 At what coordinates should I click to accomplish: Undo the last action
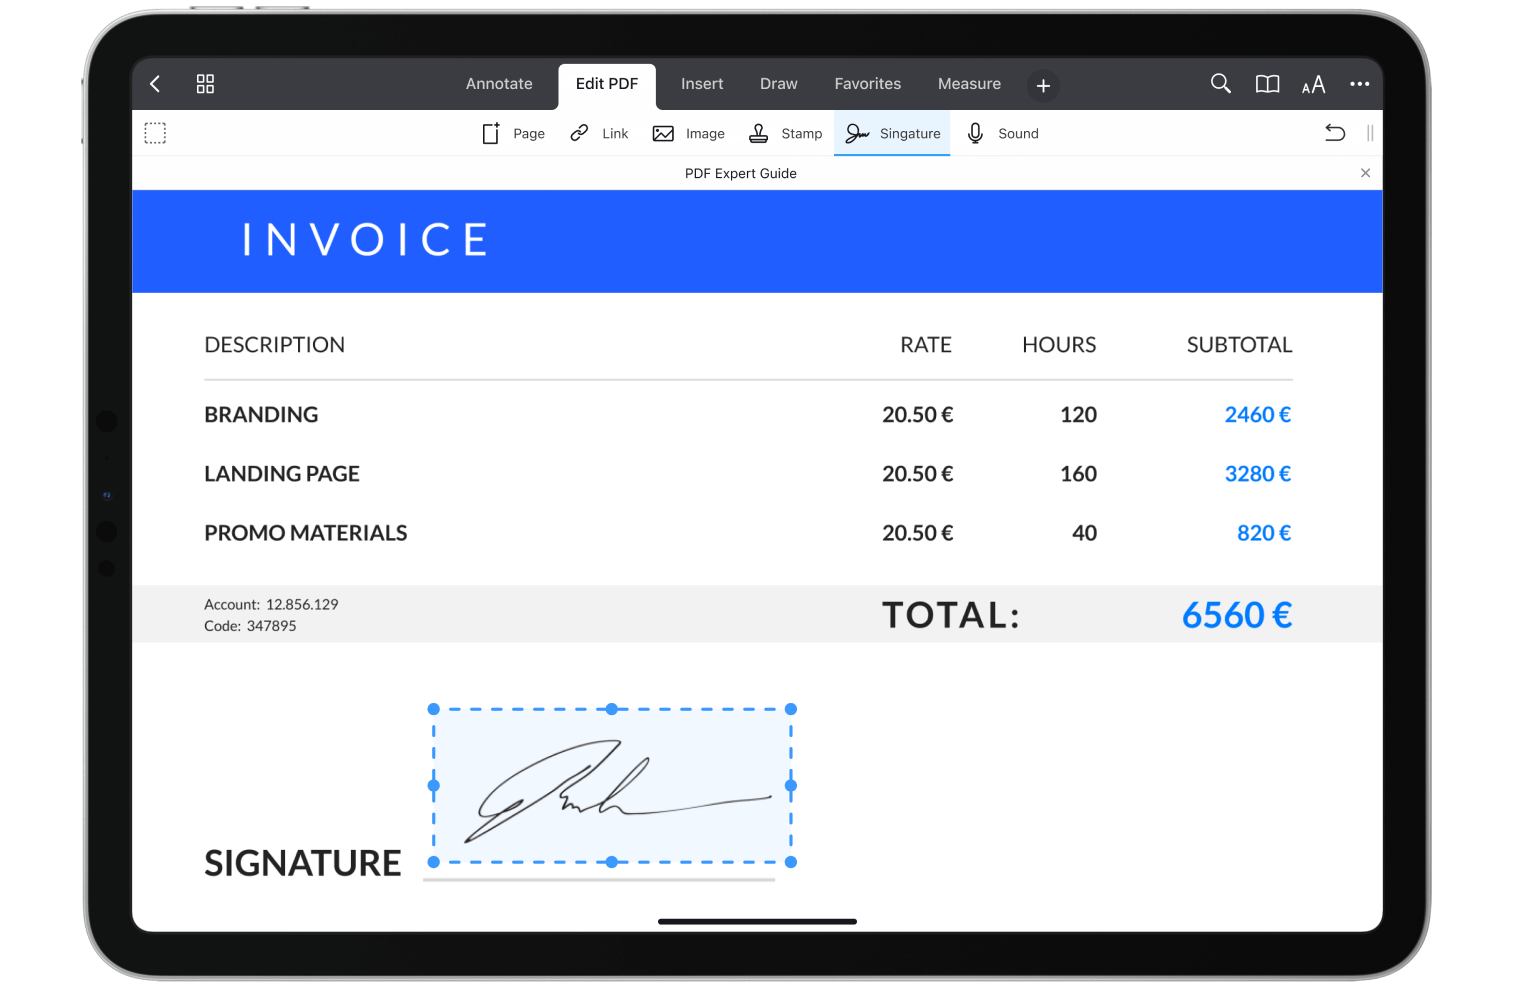(1335, 132)
